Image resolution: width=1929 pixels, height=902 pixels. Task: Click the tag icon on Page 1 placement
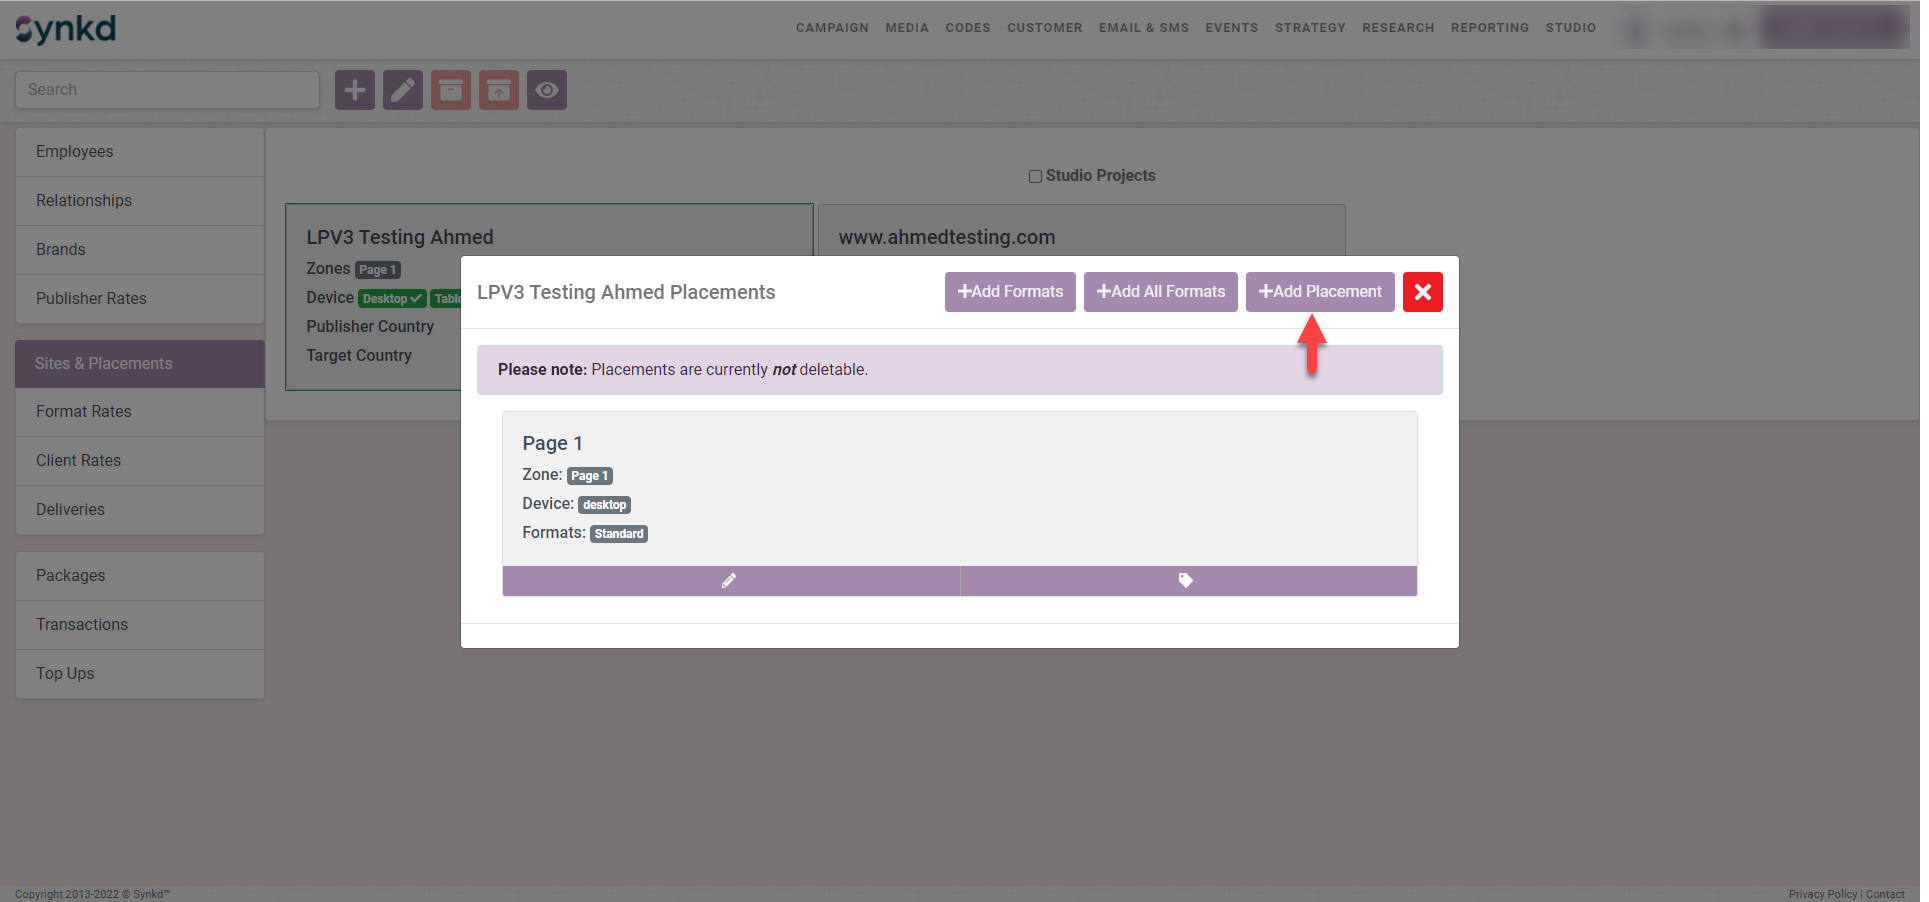pyautogui.click(x=1187, y=581)
